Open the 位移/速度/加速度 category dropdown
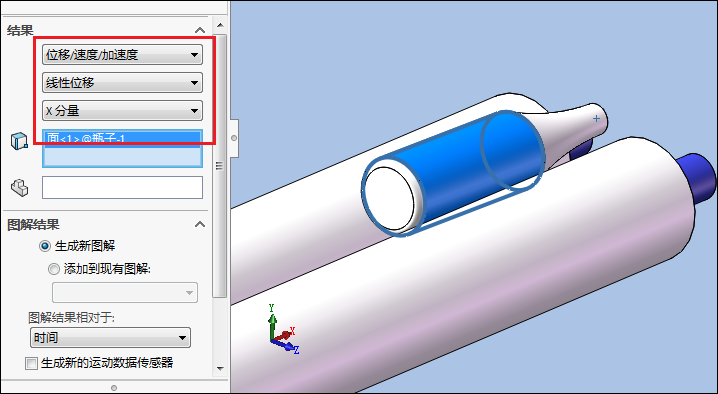This screenshot has height=394, width=718. (122, 55)
